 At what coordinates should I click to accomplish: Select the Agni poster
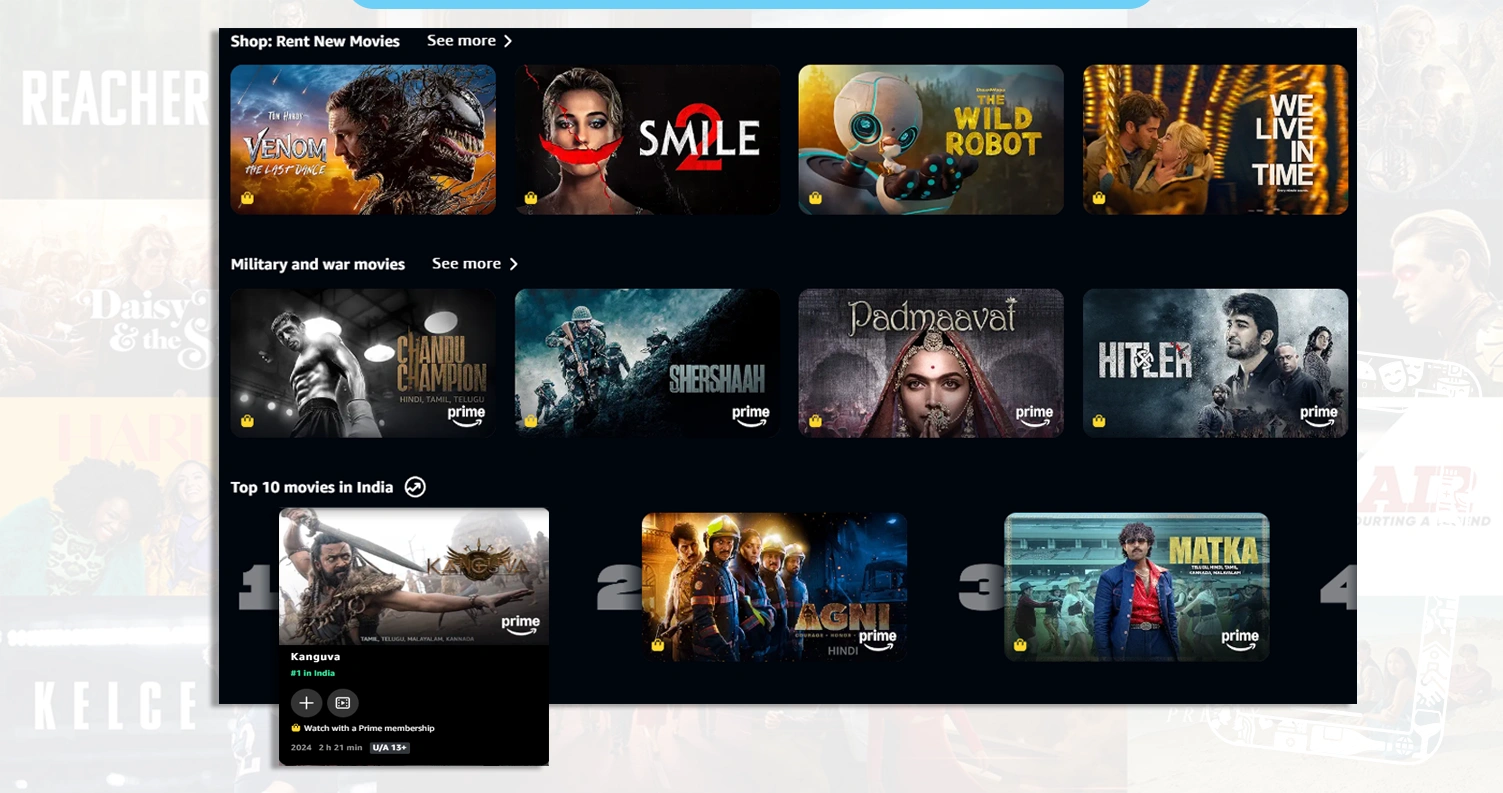775,586
